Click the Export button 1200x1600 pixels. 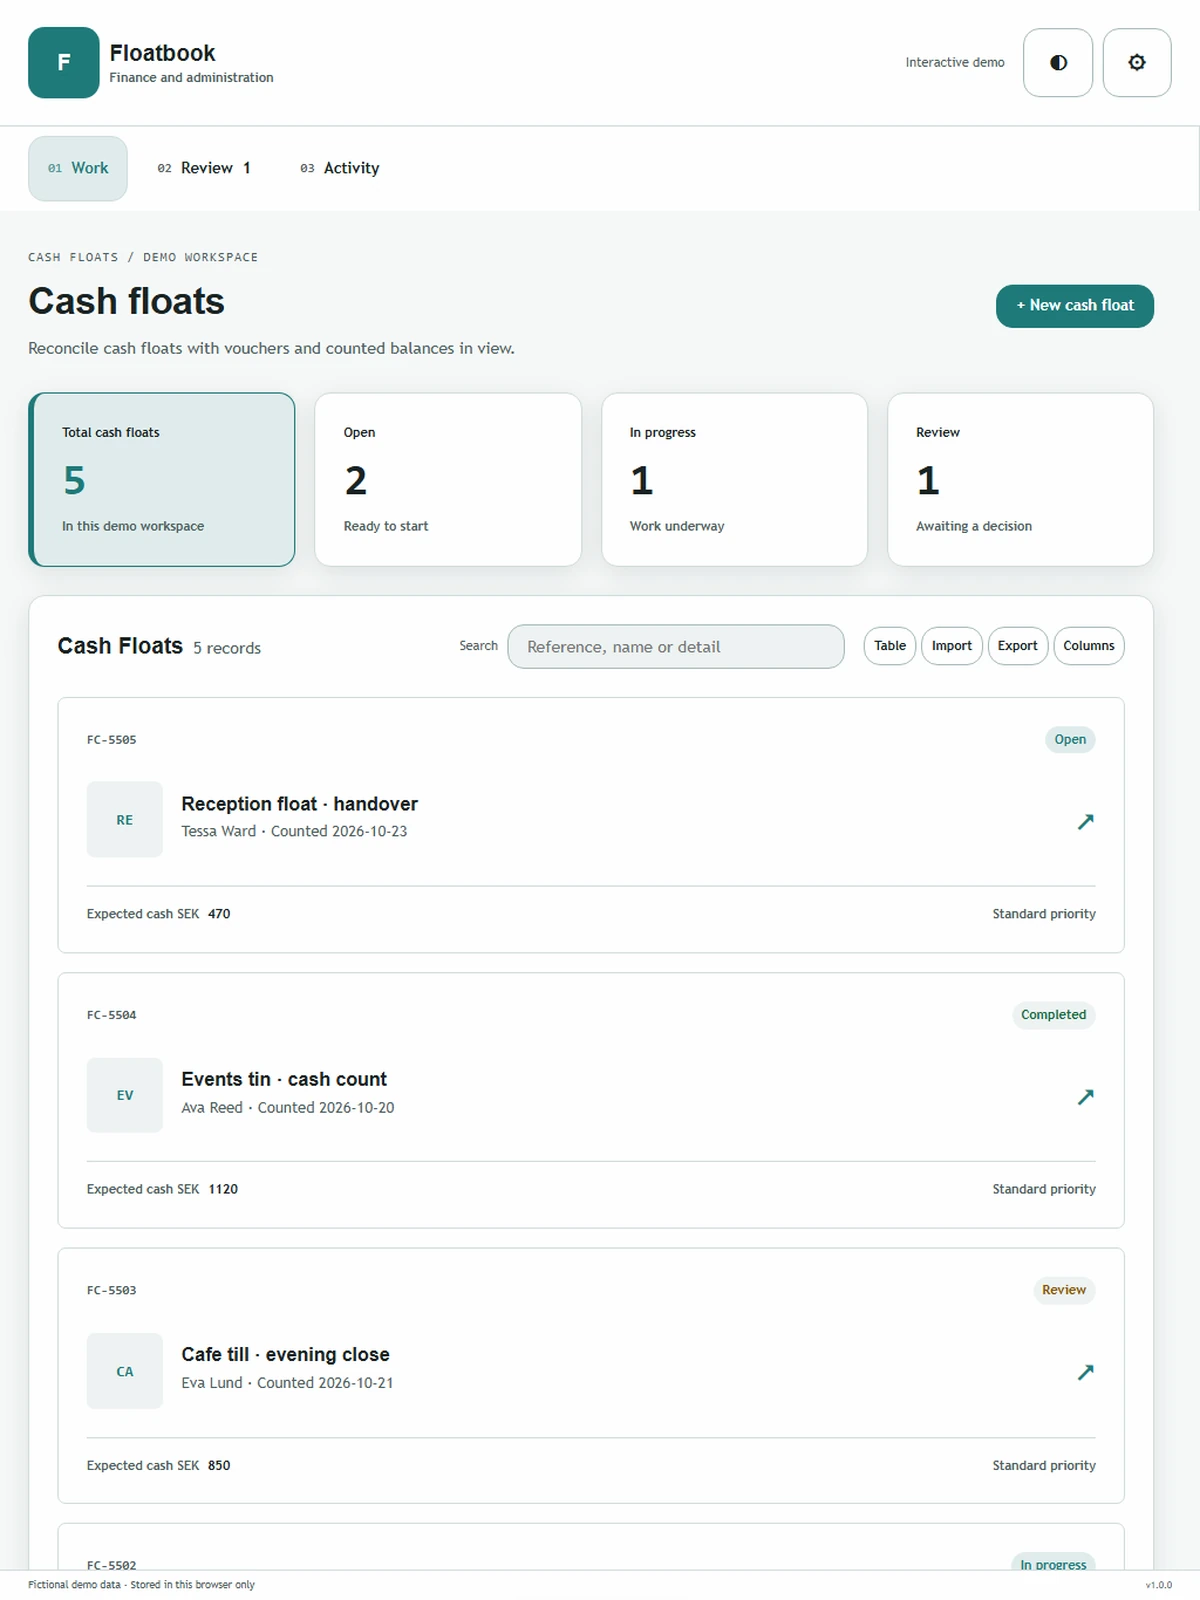pos(1018,646)
